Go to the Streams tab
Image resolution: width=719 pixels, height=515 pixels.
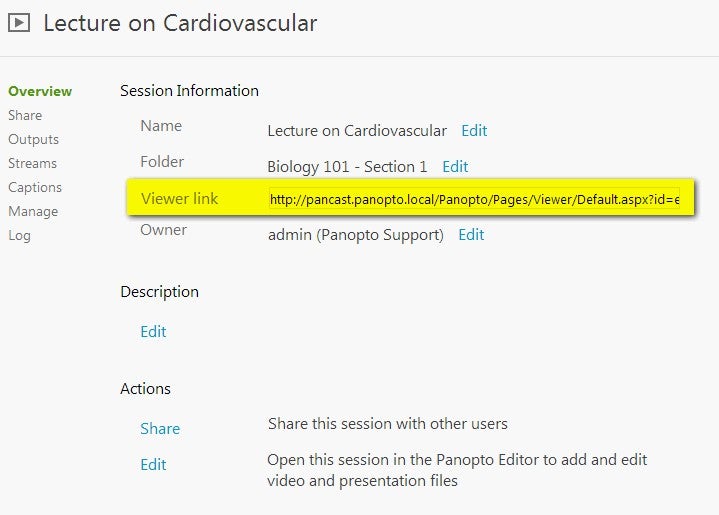coord(33,163)
